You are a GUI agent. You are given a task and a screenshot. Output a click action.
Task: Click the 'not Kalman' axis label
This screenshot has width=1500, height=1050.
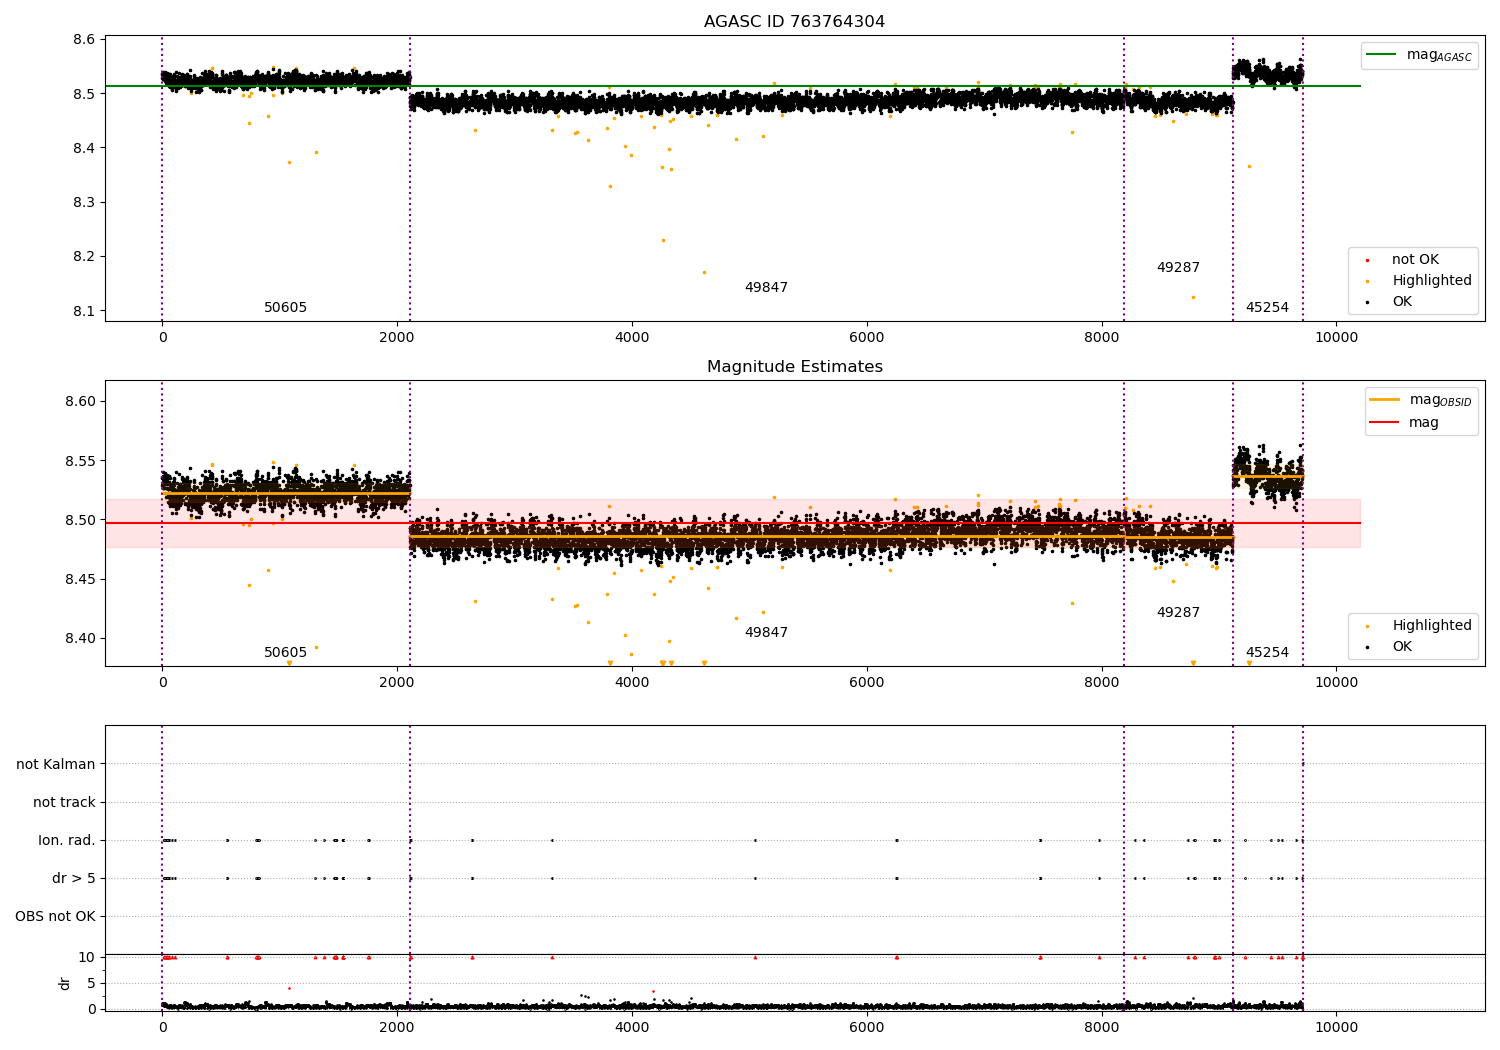point(56,765)
